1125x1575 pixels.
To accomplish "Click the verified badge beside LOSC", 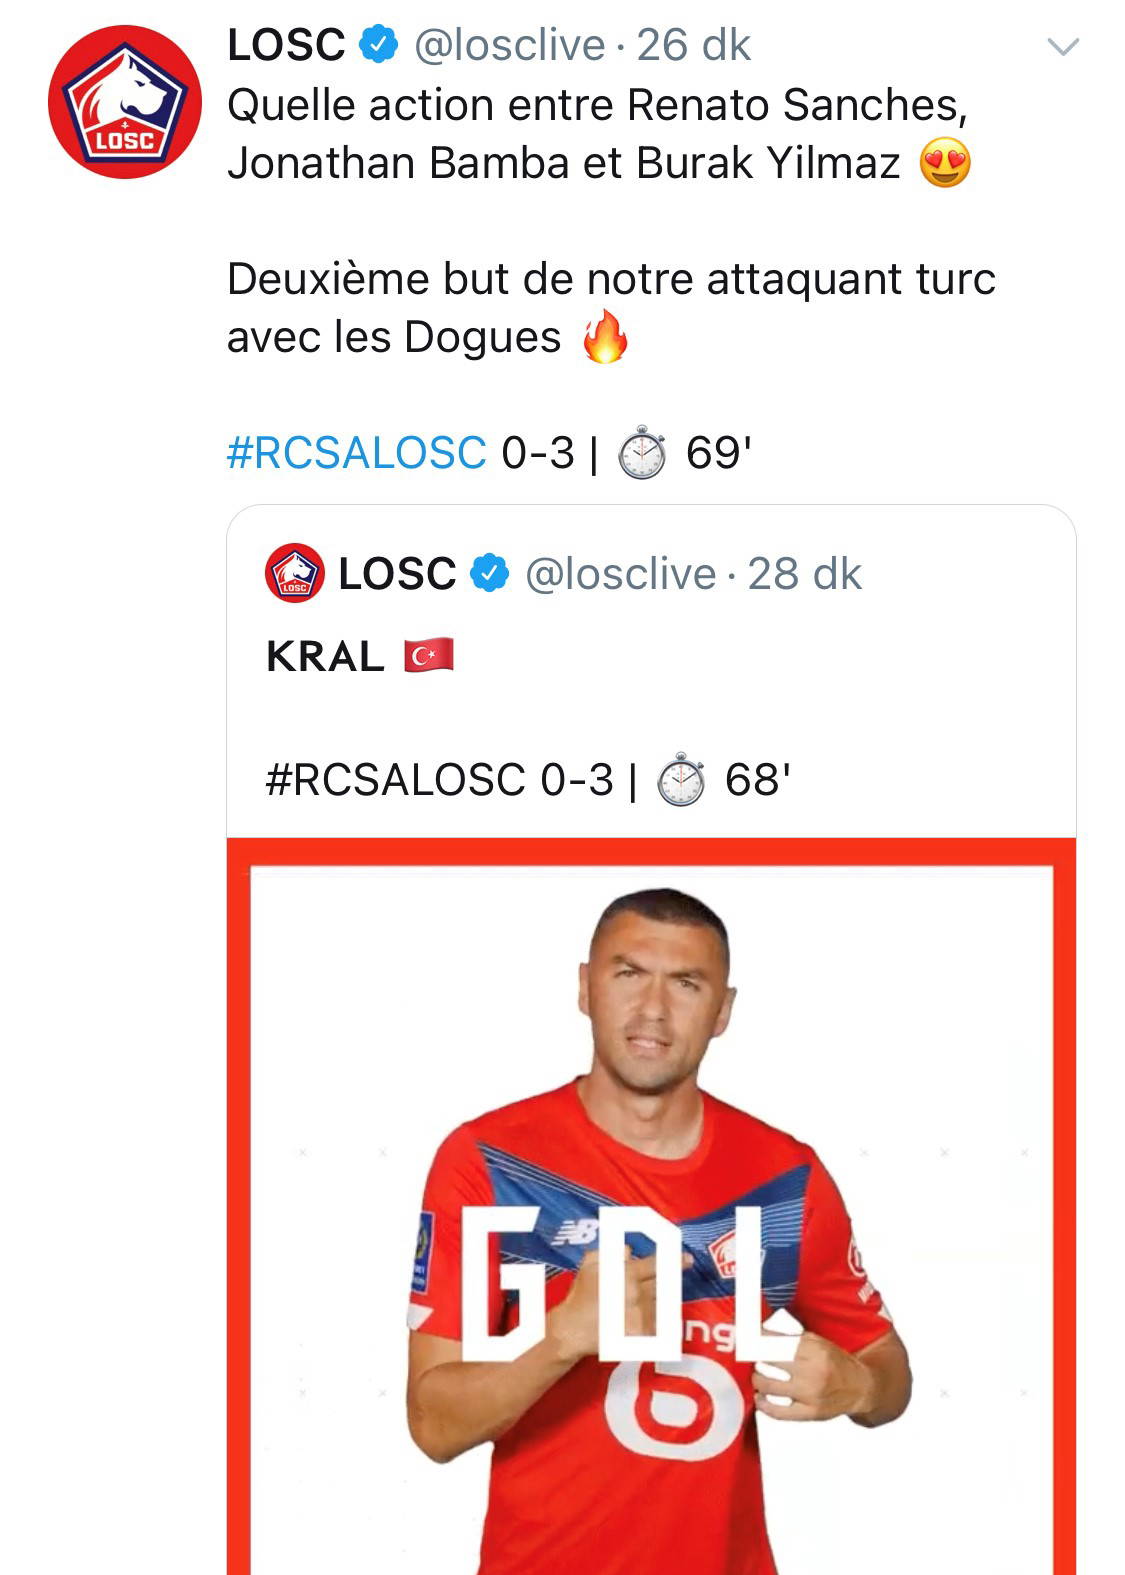I will pyautogui.click(x=378, y=46).
